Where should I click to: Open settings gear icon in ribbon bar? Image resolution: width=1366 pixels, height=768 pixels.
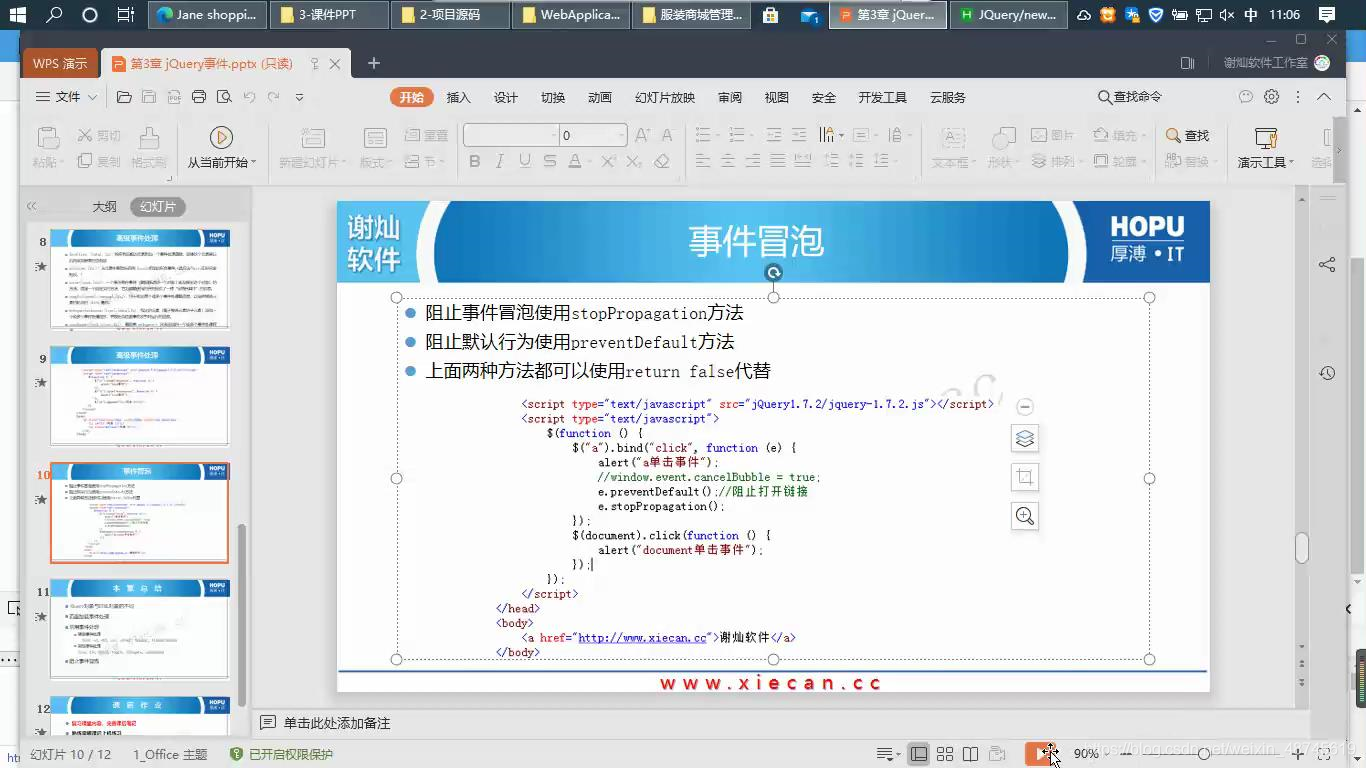click(1272, 97)
